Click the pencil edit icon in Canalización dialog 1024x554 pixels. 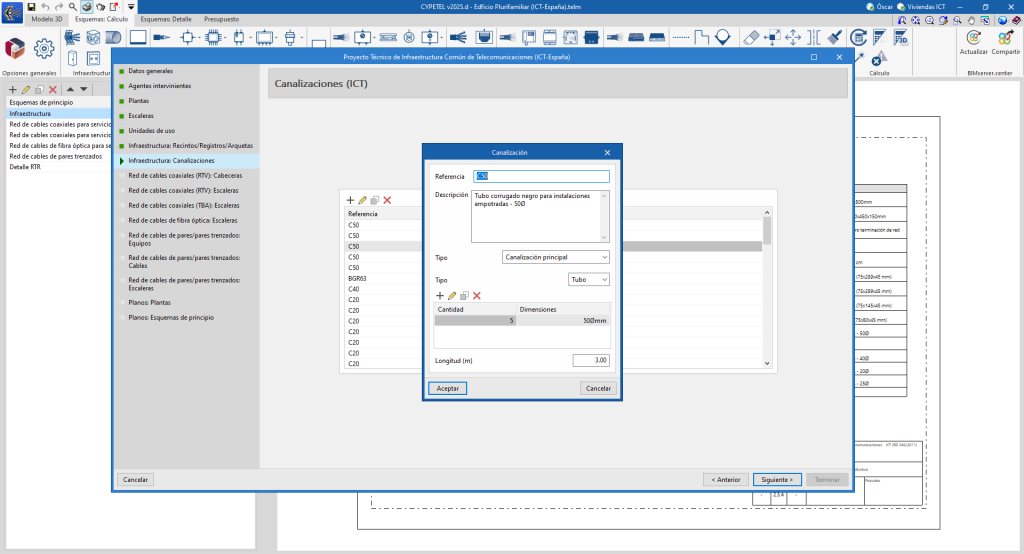pyautogui.click(x=452, y=295)
